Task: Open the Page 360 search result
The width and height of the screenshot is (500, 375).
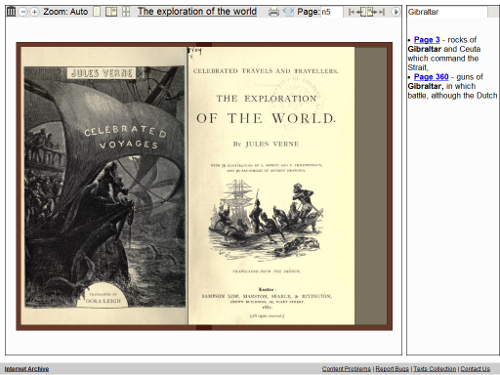Action: tap(431, 77)
